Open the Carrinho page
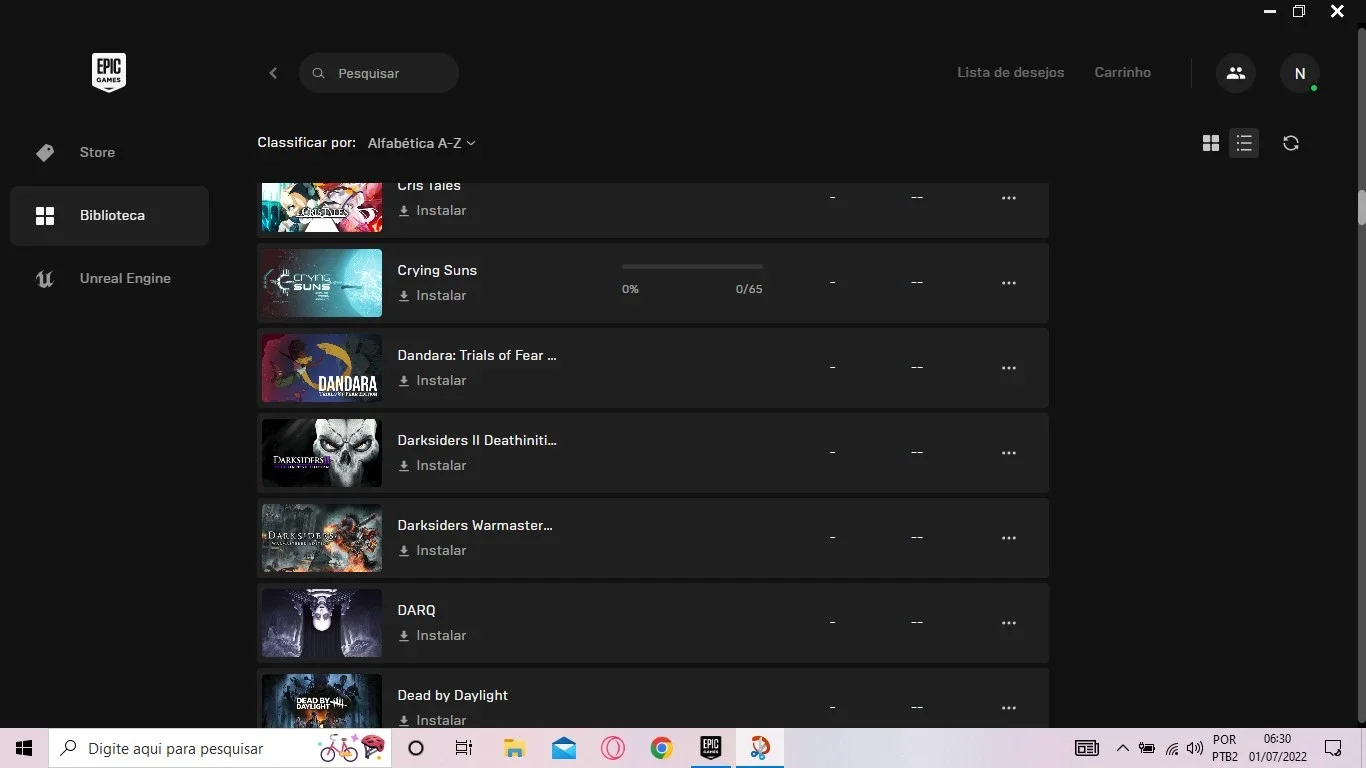This screenshot has height=768, width=1366. (1122, 72)
